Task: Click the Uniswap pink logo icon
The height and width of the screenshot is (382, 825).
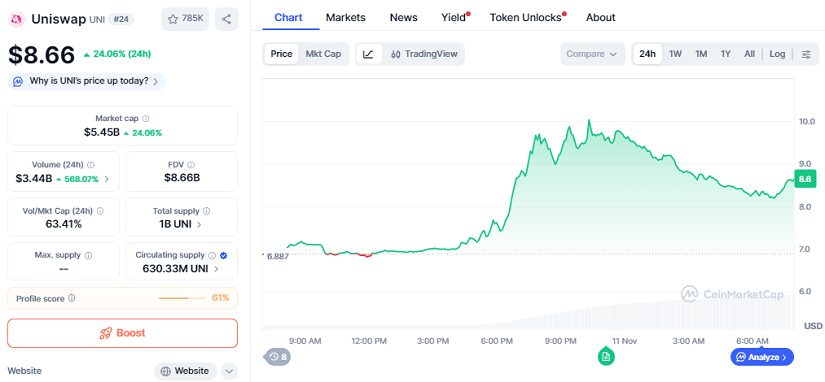Action: coord(17,19)
